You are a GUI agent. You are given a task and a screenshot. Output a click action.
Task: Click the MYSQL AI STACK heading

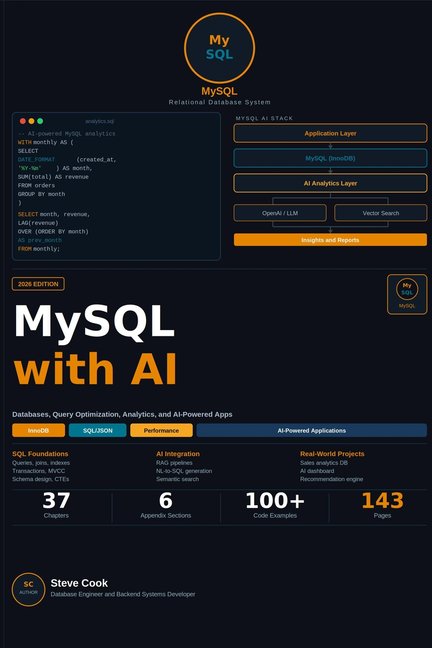tap(264, 118)
